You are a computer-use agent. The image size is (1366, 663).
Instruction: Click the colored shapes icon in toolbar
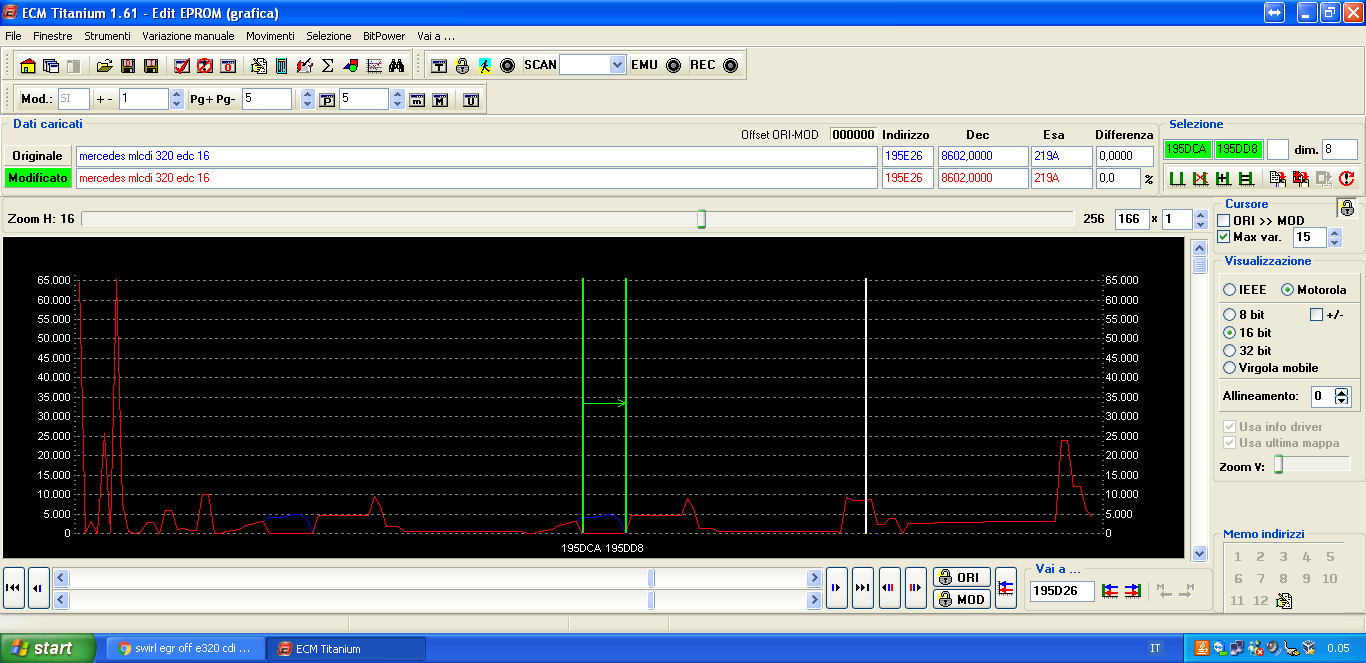coord(351,66)
